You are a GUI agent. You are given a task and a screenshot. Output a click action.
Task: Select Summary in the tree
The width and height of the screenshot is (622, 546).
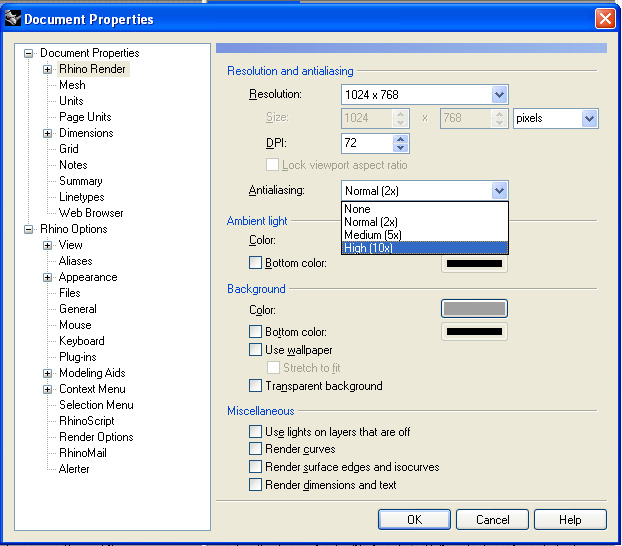[x=81, y=181]
